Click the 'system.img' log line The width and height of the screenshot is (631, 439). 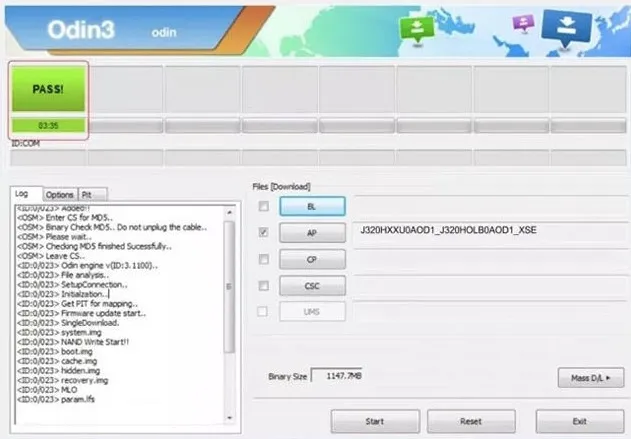[59, 332]
